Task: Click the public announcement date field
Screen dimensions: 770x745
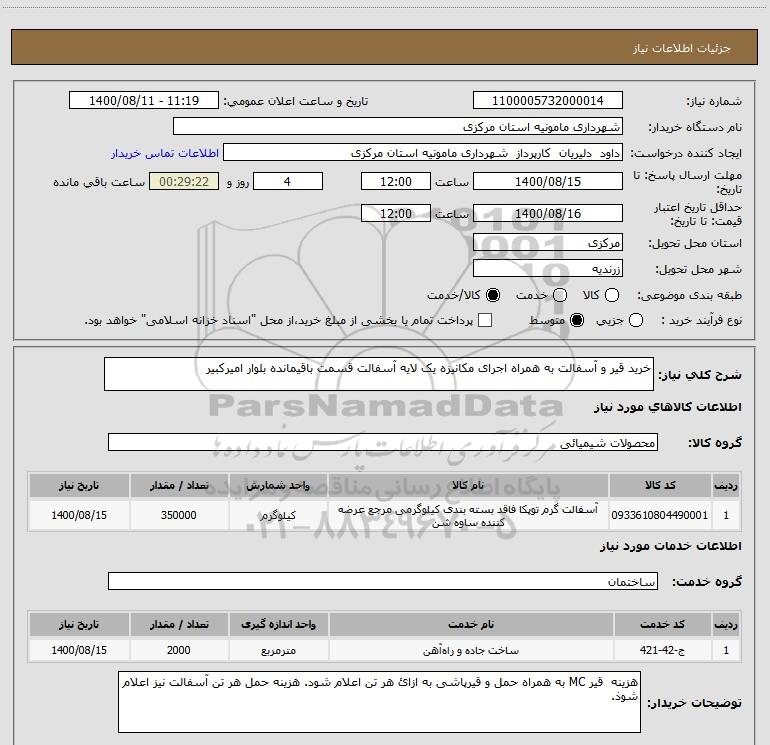Action: tap(144, 100)
